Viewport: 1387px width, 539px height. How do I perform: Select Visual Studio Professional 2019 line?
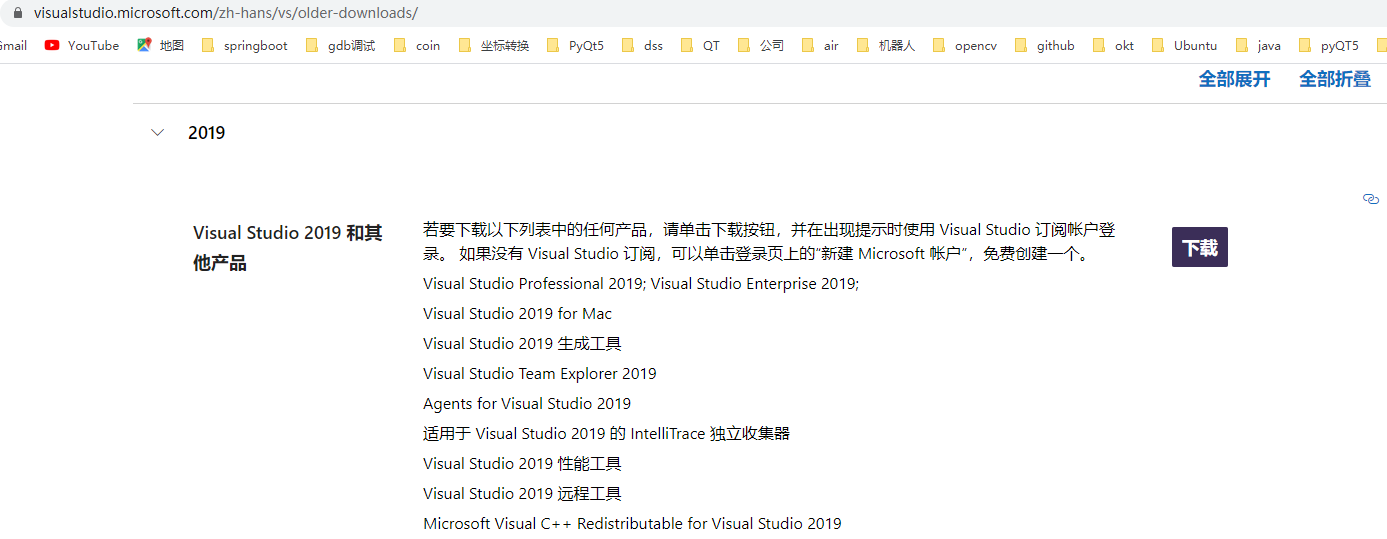[641, 284]
